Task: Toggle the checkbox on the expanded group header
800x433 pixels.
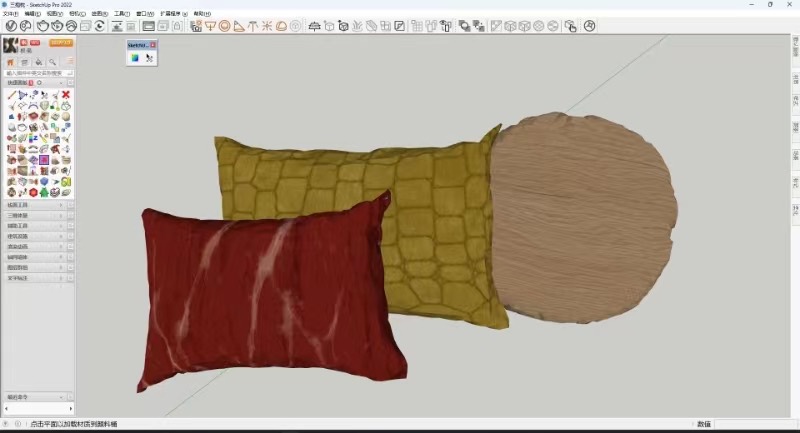Action: (x=70, y=82)
